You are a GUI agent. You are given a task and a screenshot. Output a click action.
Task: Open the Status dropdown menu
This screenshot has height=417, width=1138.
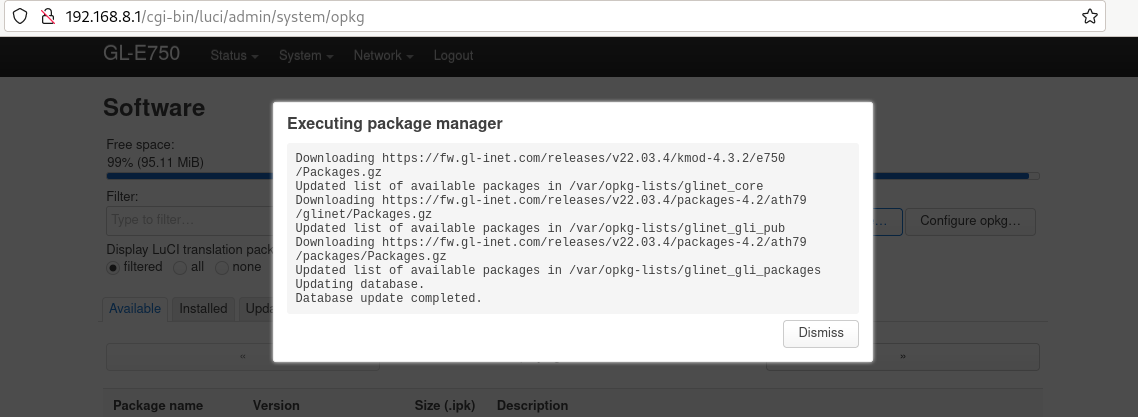234,56
